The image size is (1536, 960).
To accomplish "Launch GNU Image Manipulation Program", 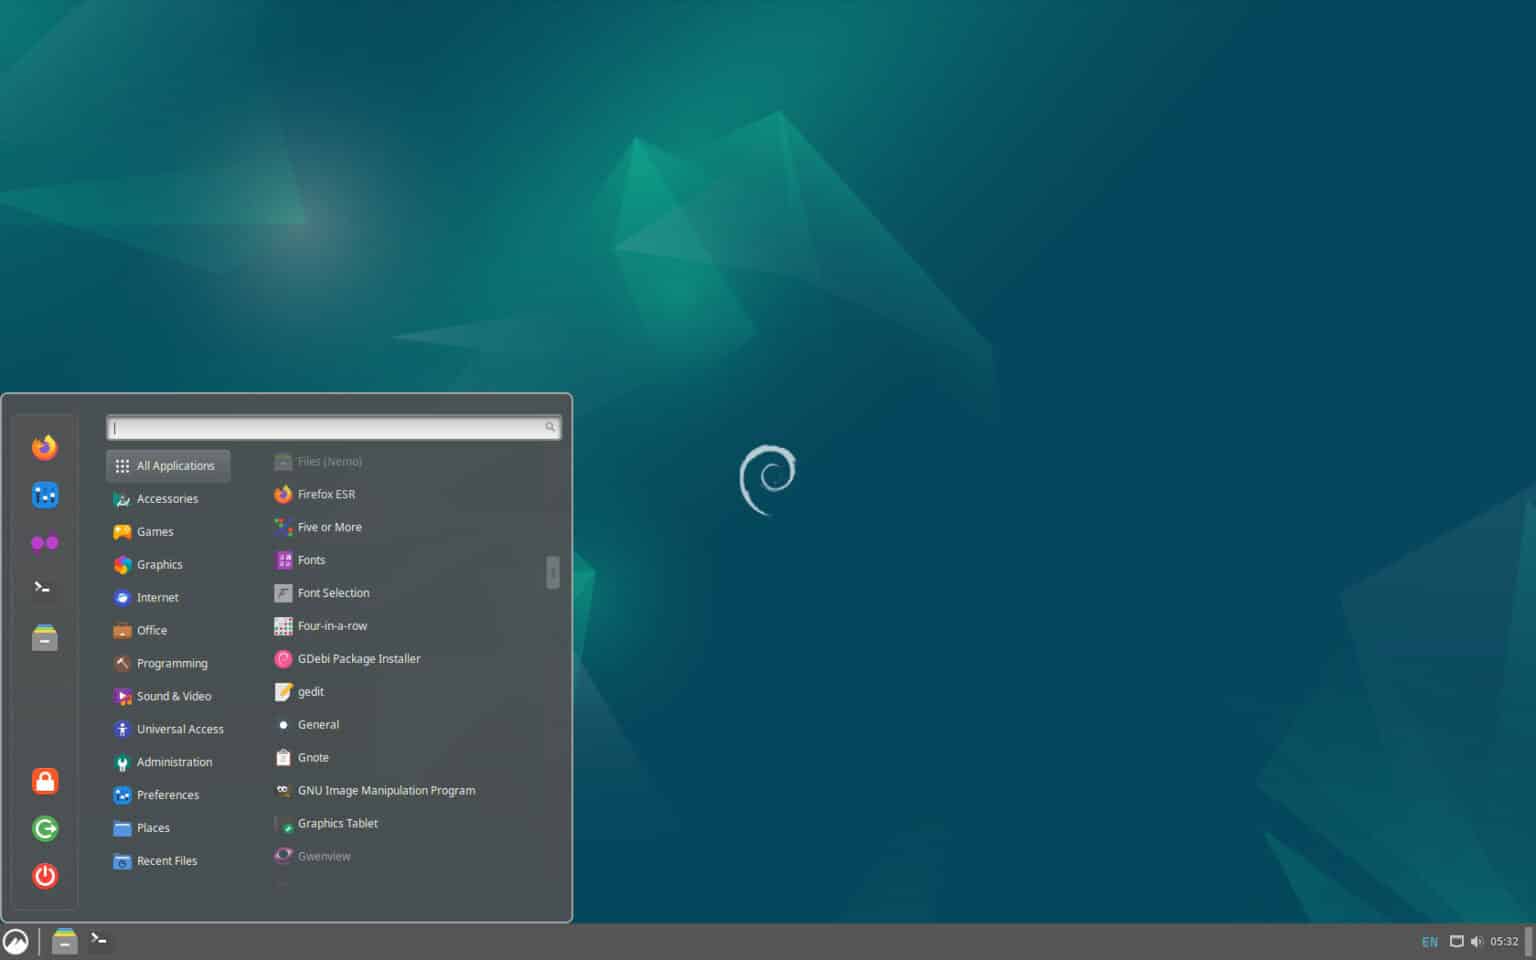I will (386, 790).
